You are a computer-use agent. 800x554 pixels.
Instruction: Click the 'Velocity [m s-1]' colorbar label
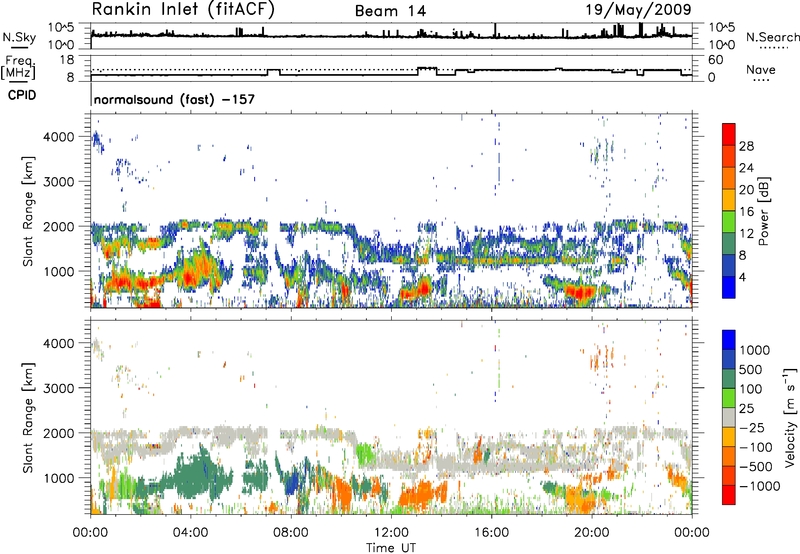pyautogui.click(x=790, y=417)
